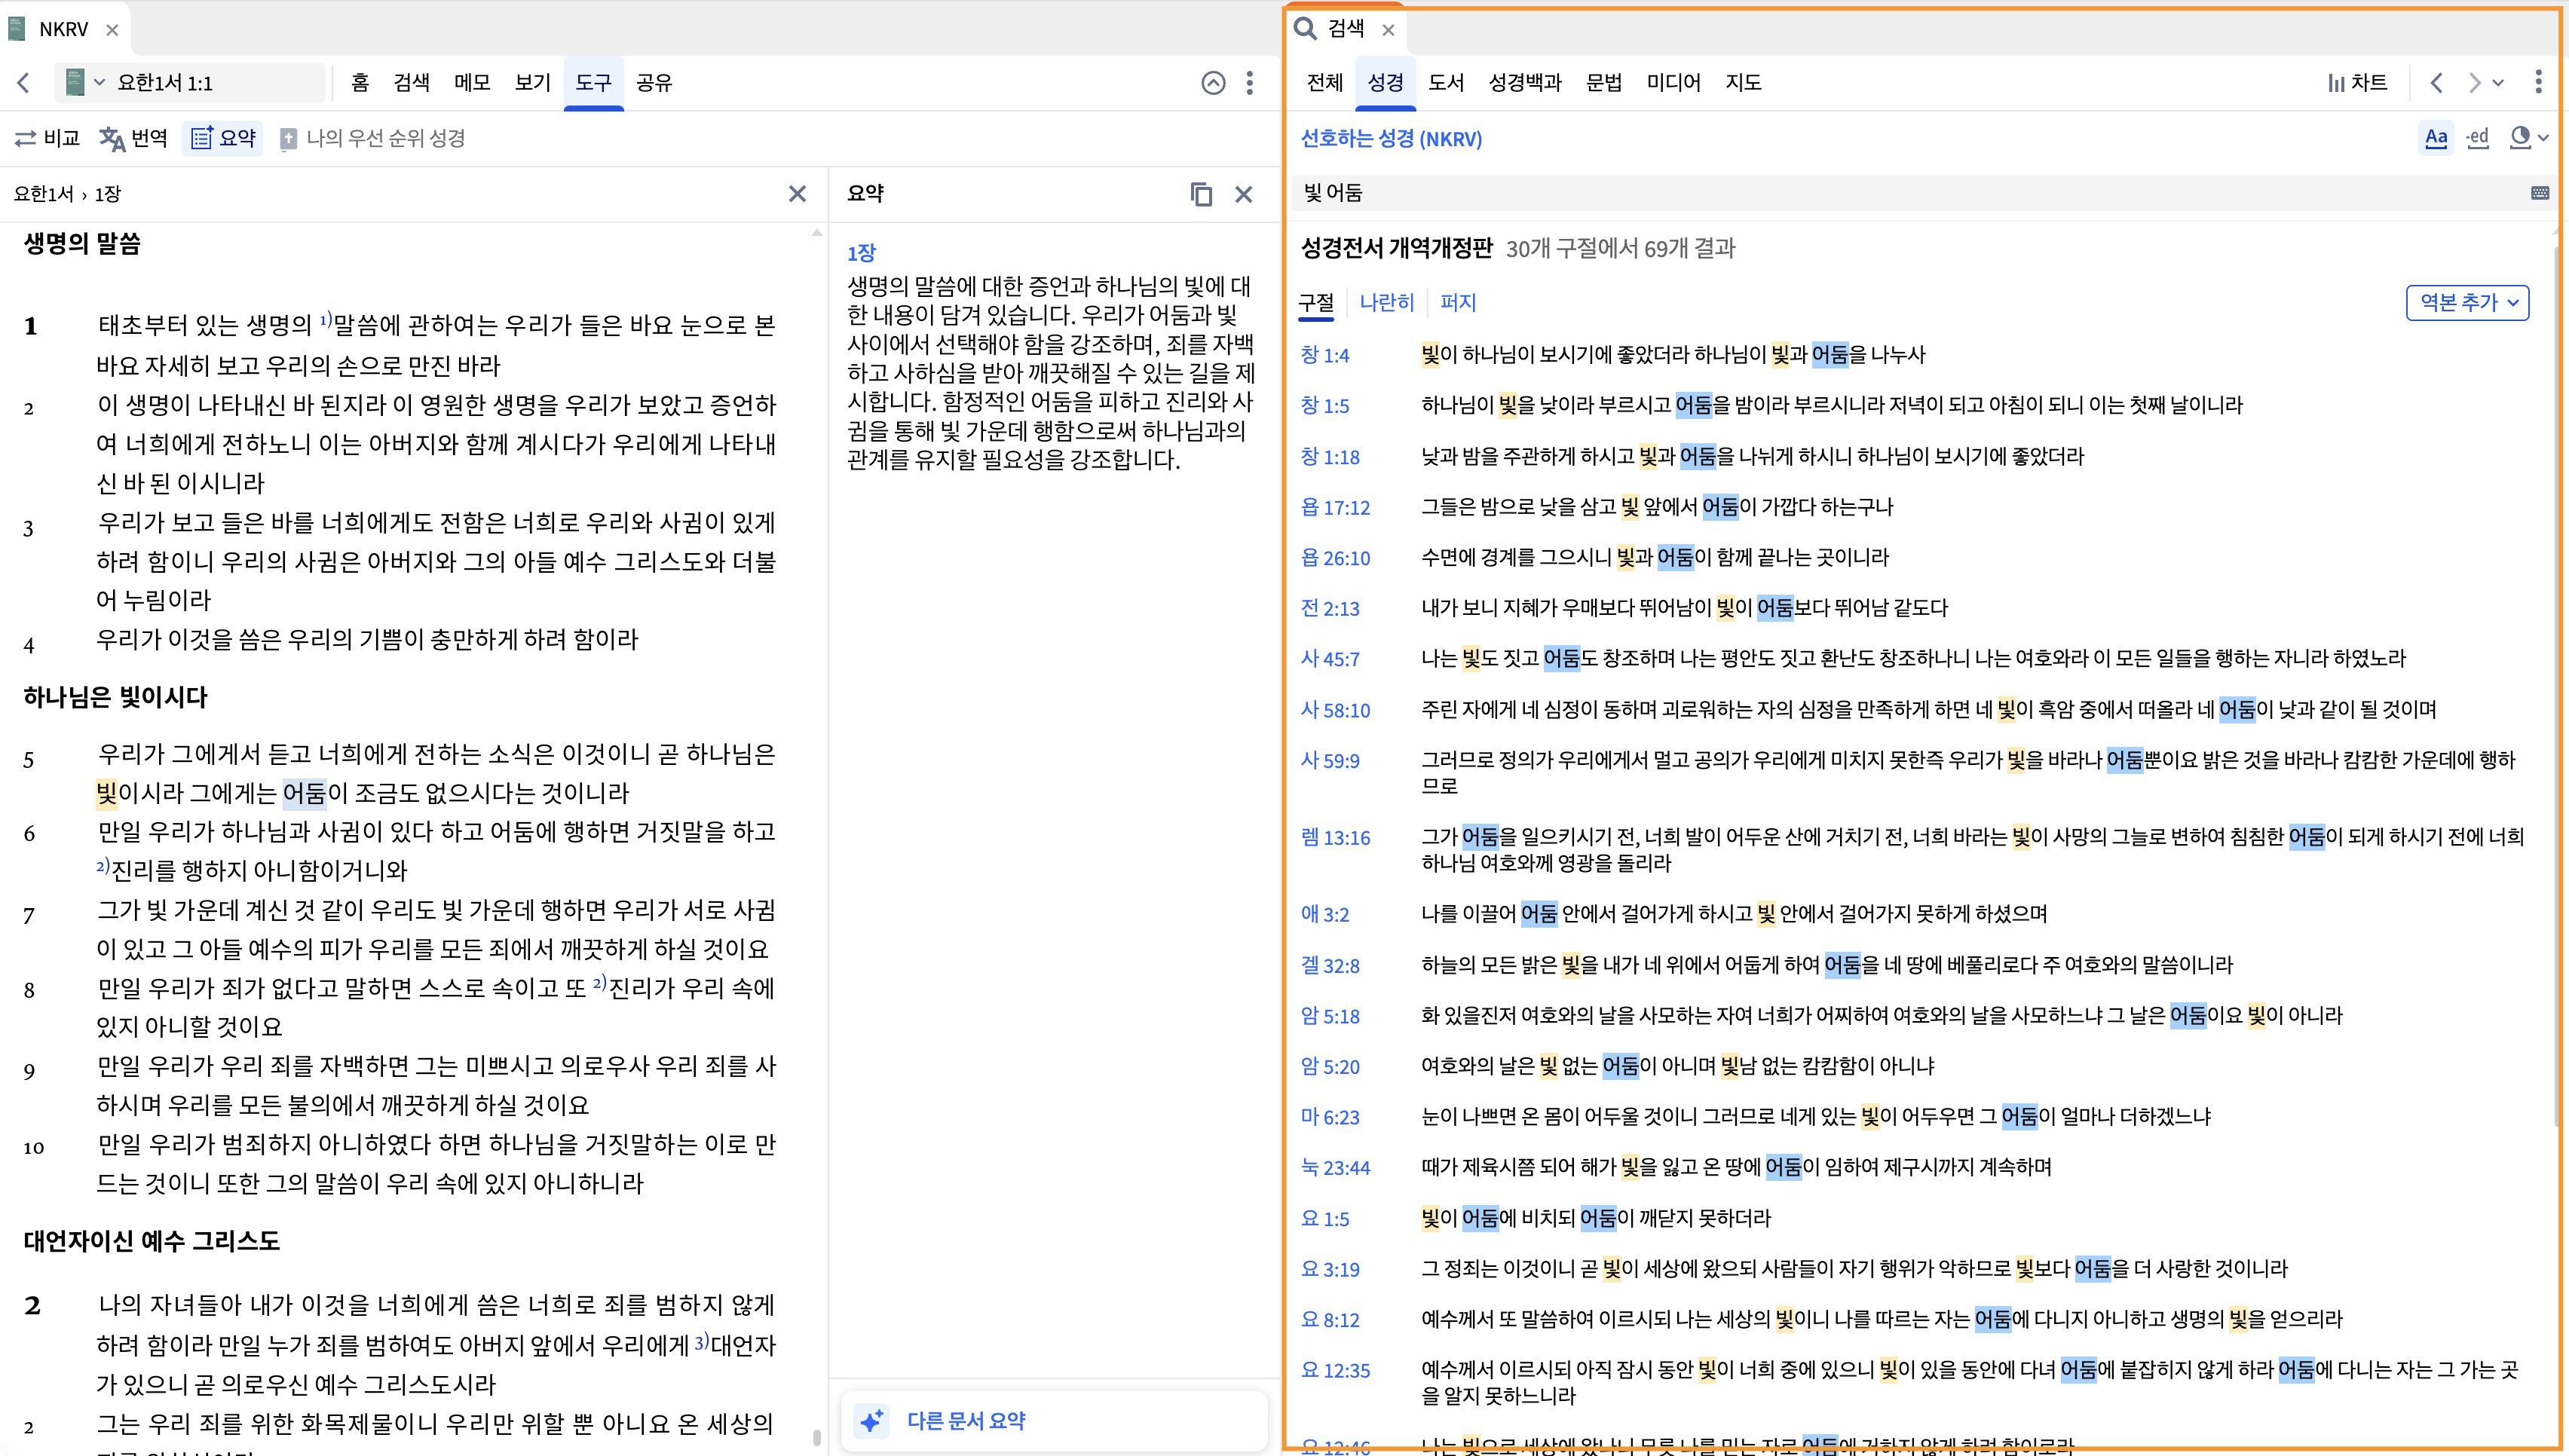This screenshot has width=2569, height=1456.
Task: Click the 요한1서 breadcrumb
Action: pyautogui.click(x=43, y=194)
